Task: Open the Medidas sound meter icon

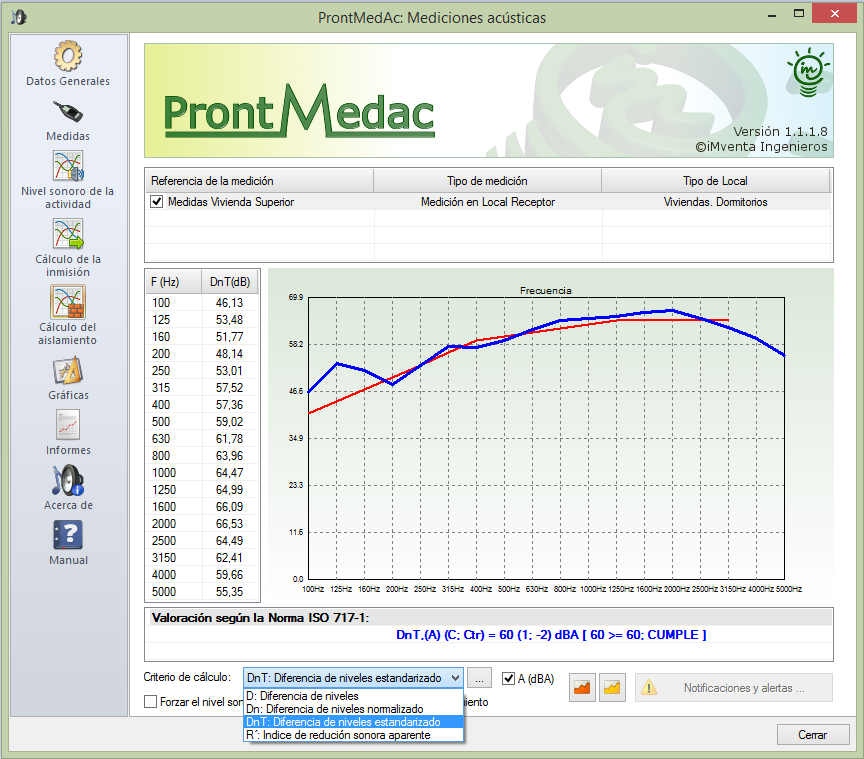Action: (x=68, y=112)
